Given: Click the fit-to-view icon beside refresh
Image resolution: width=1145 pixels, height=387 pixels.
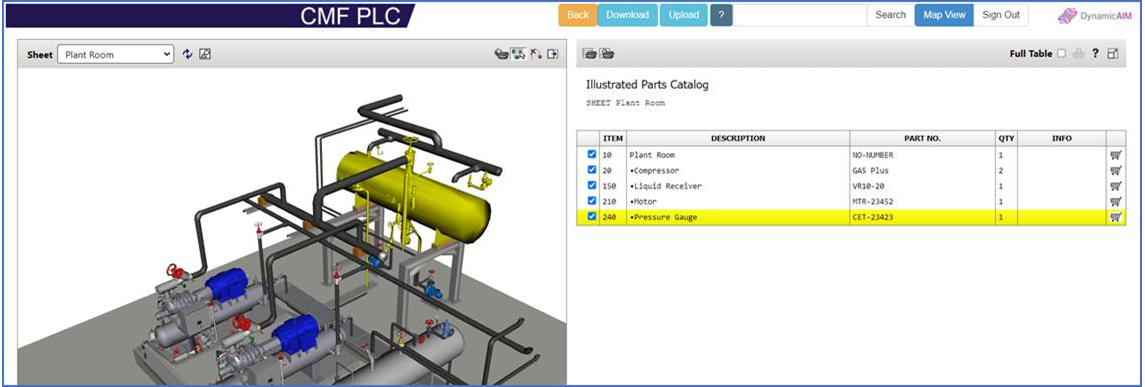Looking at the screenshot, I should pyautogui.click(x=205, y=54).
